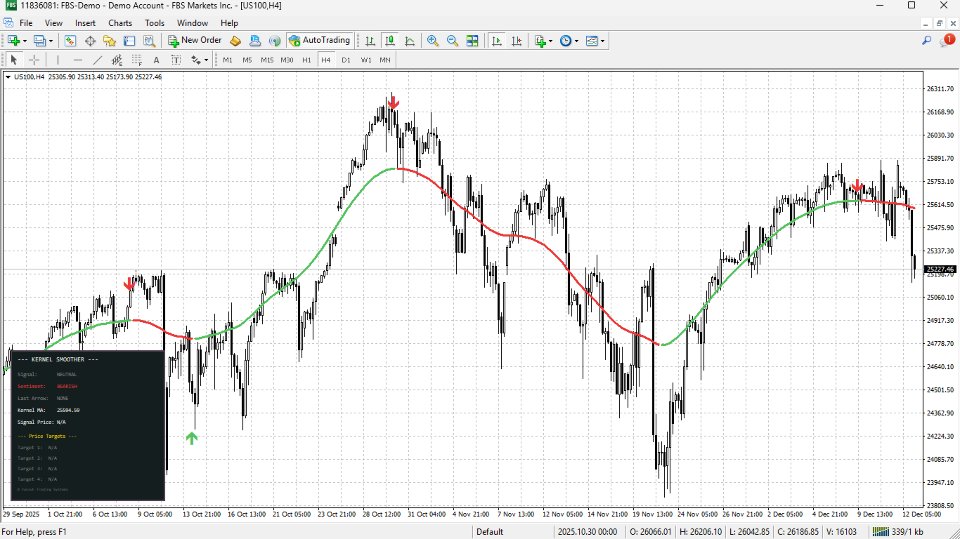Open the Tools menu

(154, 23)
